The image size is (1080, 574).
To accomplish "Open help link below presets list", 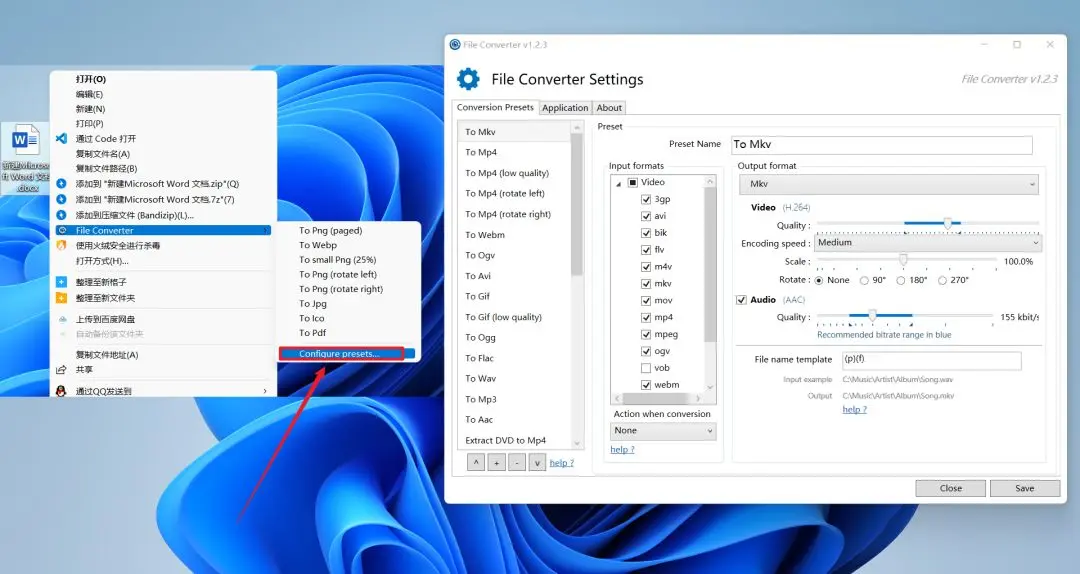I will [x=561, y=463].
